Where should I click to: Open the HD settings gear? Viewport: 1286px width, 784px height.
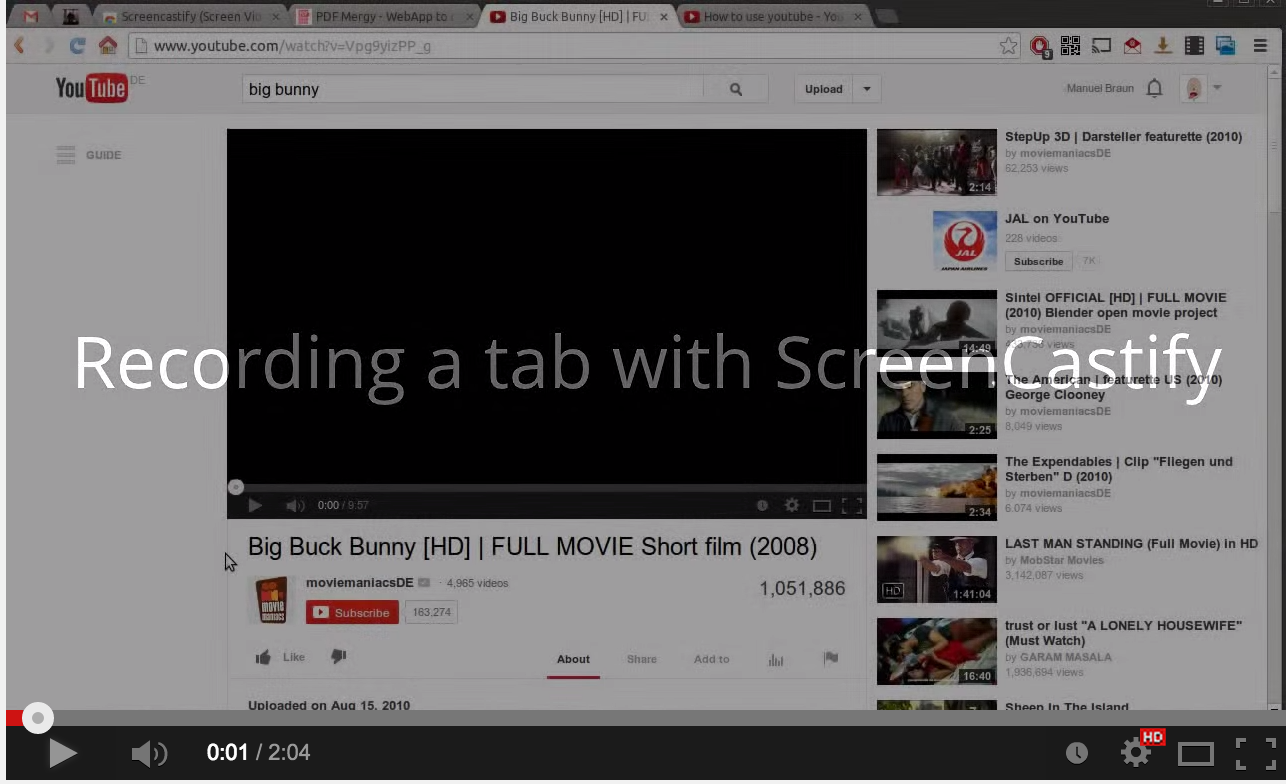[1135, 753]
